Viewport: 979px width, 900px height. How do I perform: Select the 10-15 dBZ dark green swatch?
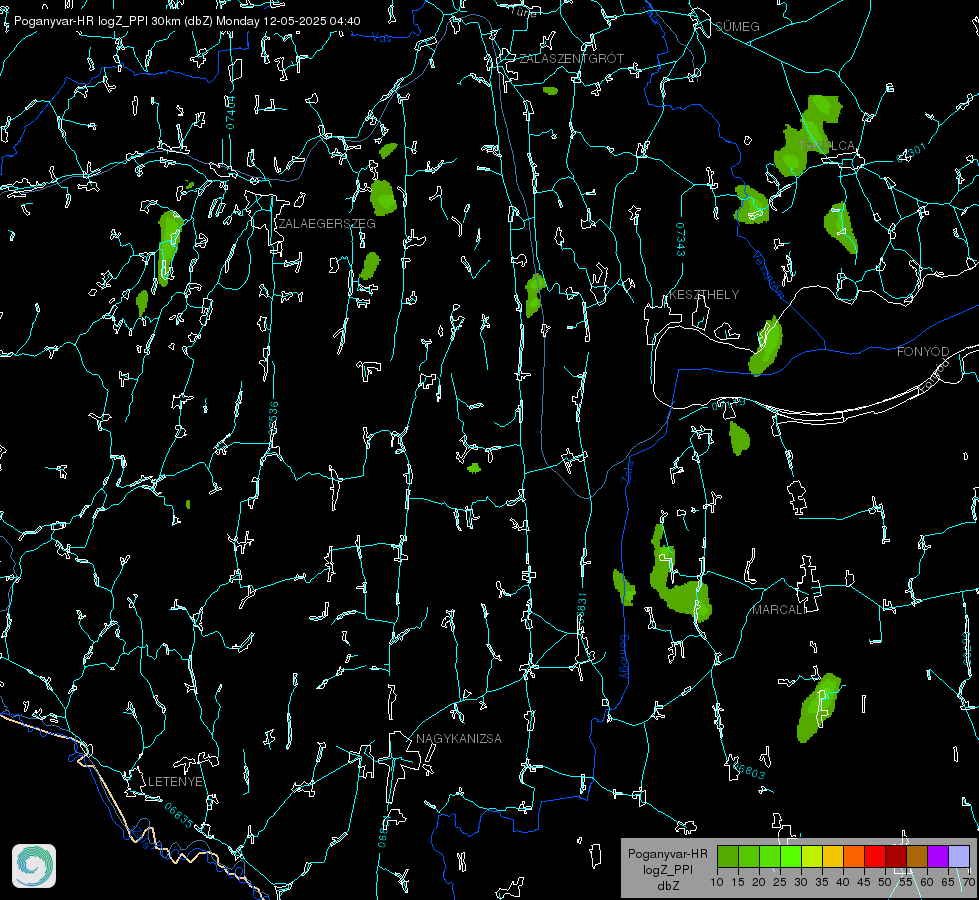[x=728, y=856]
